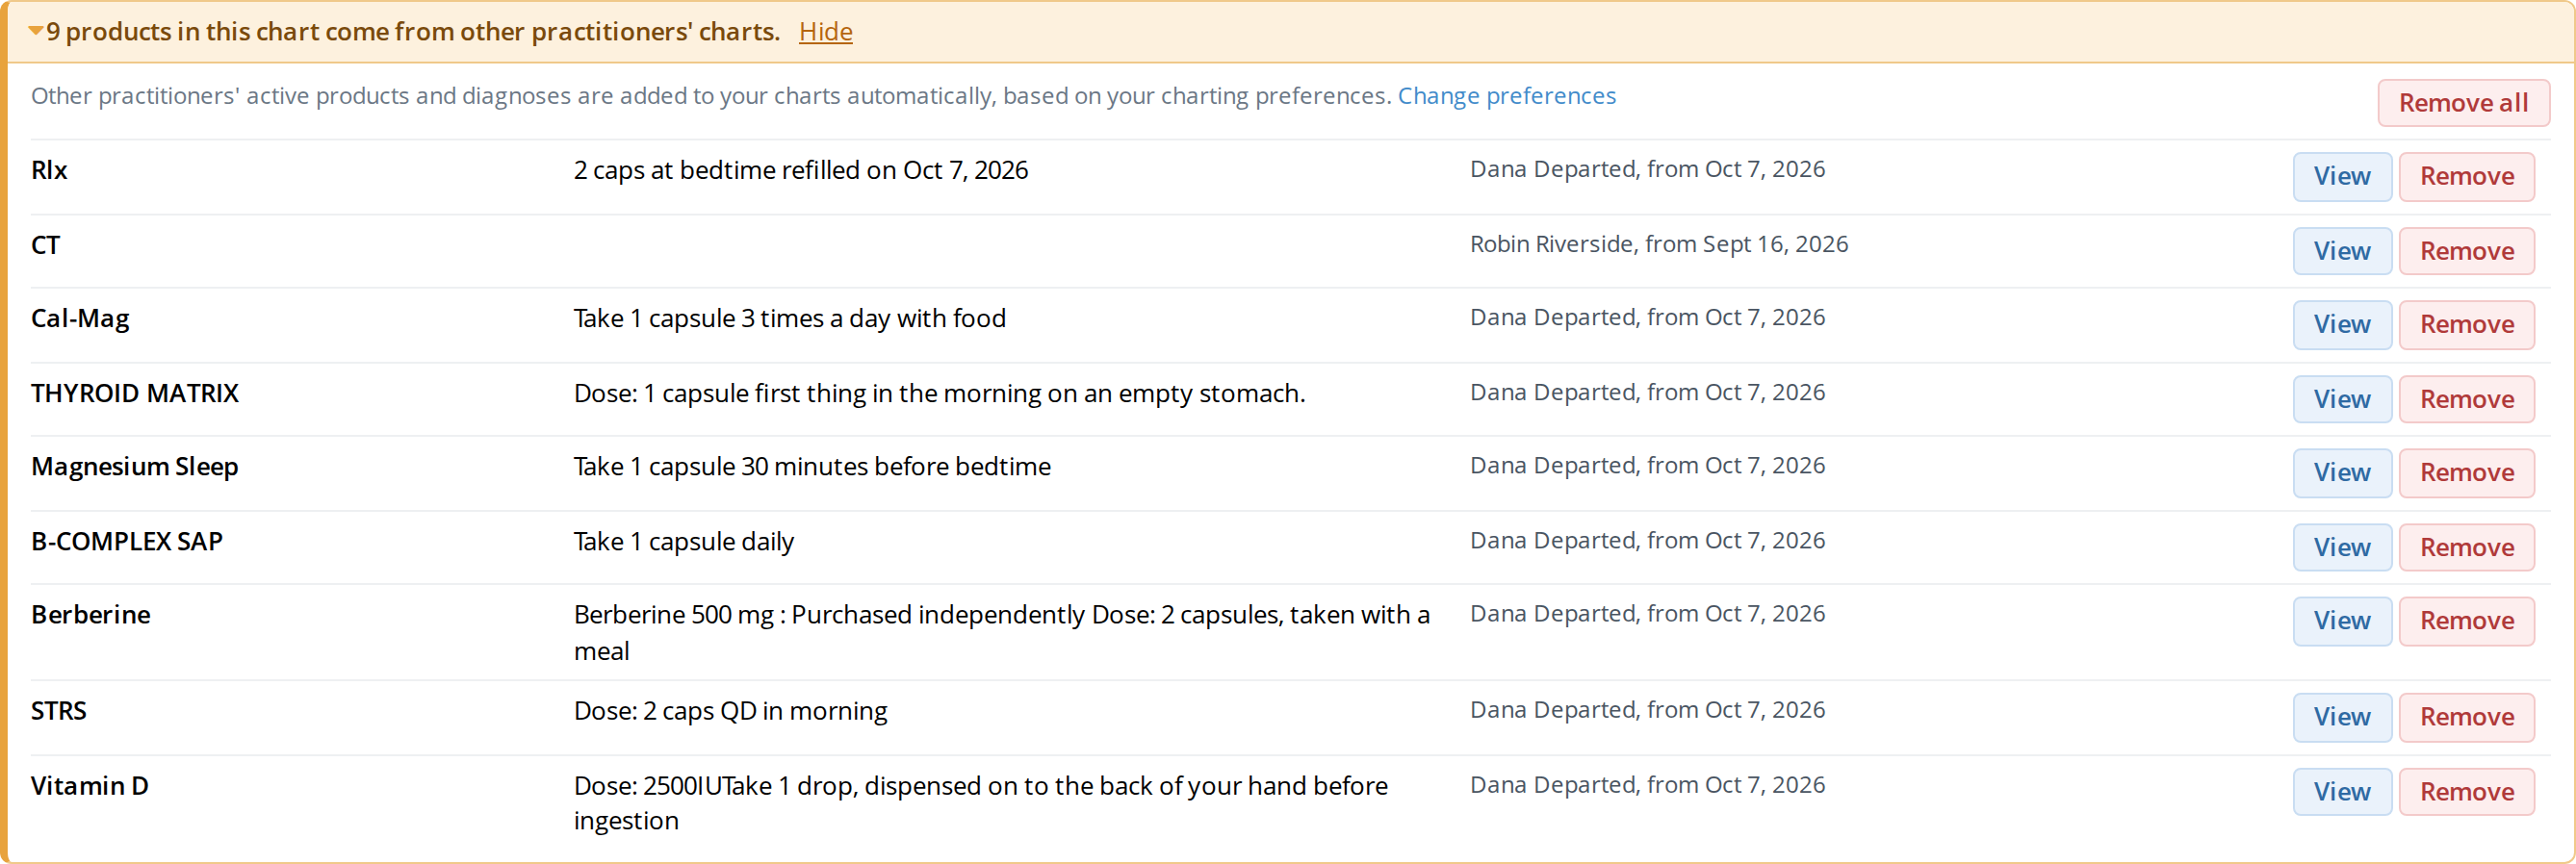
Task: Remove the Vitamin D product
Action: click(2466, 791)
